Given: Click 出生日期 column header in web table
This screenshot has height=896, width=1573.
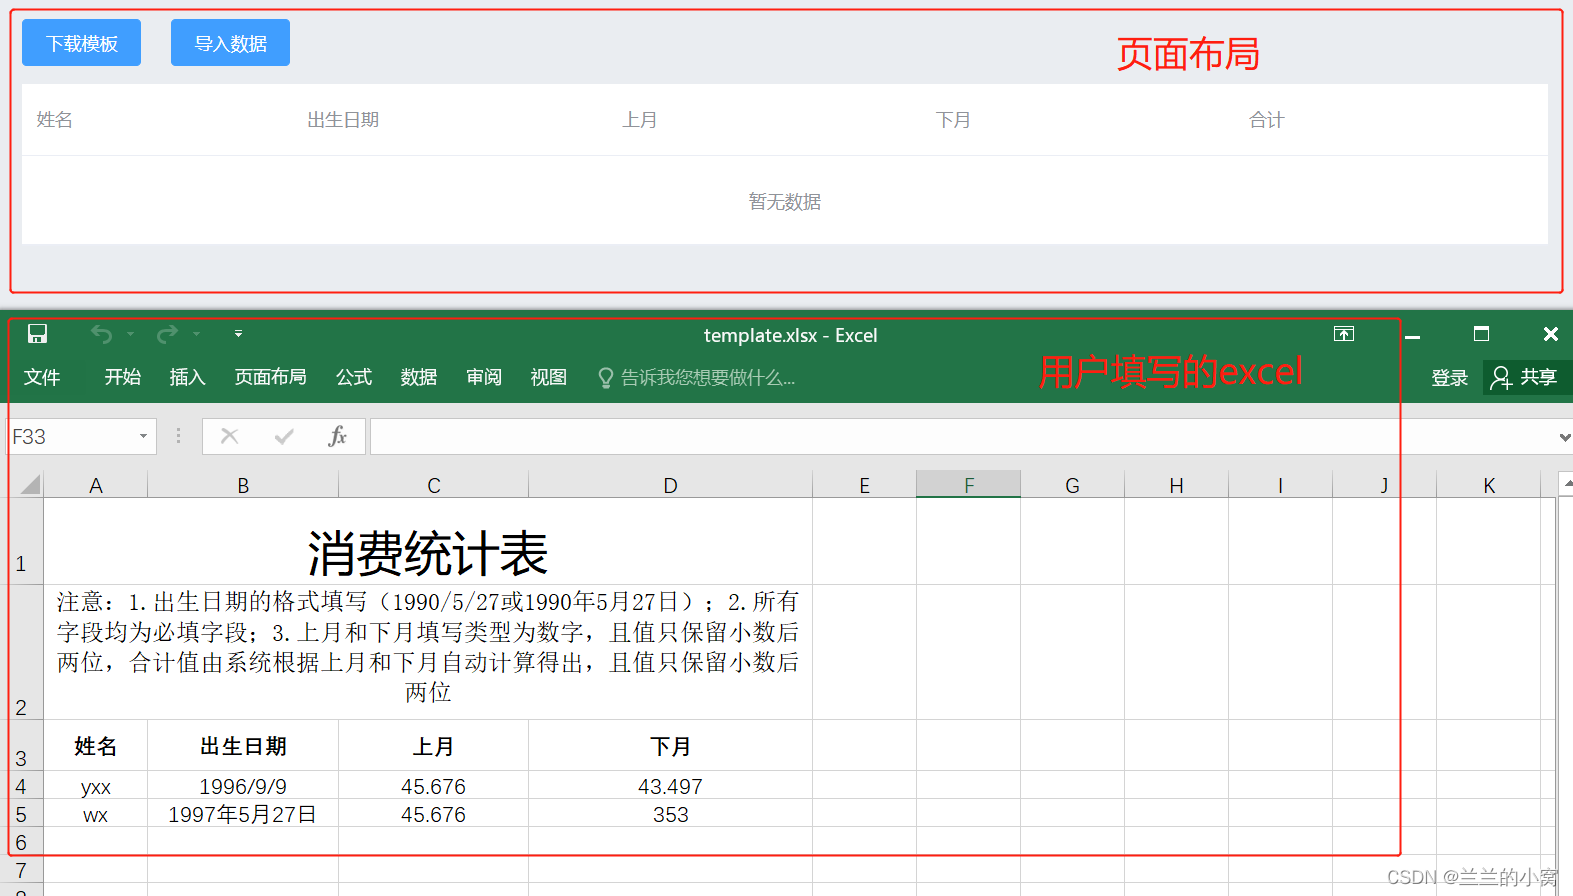Looking at the screenshot, I should point(343,120).
